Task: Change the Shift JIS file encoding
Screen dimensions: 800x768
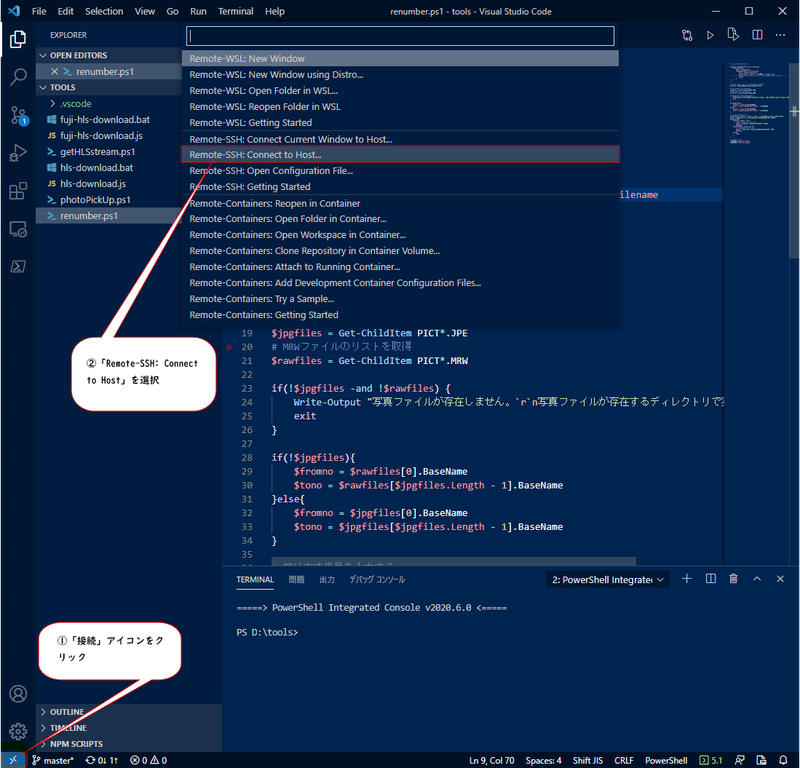Action: coord(588,760)
